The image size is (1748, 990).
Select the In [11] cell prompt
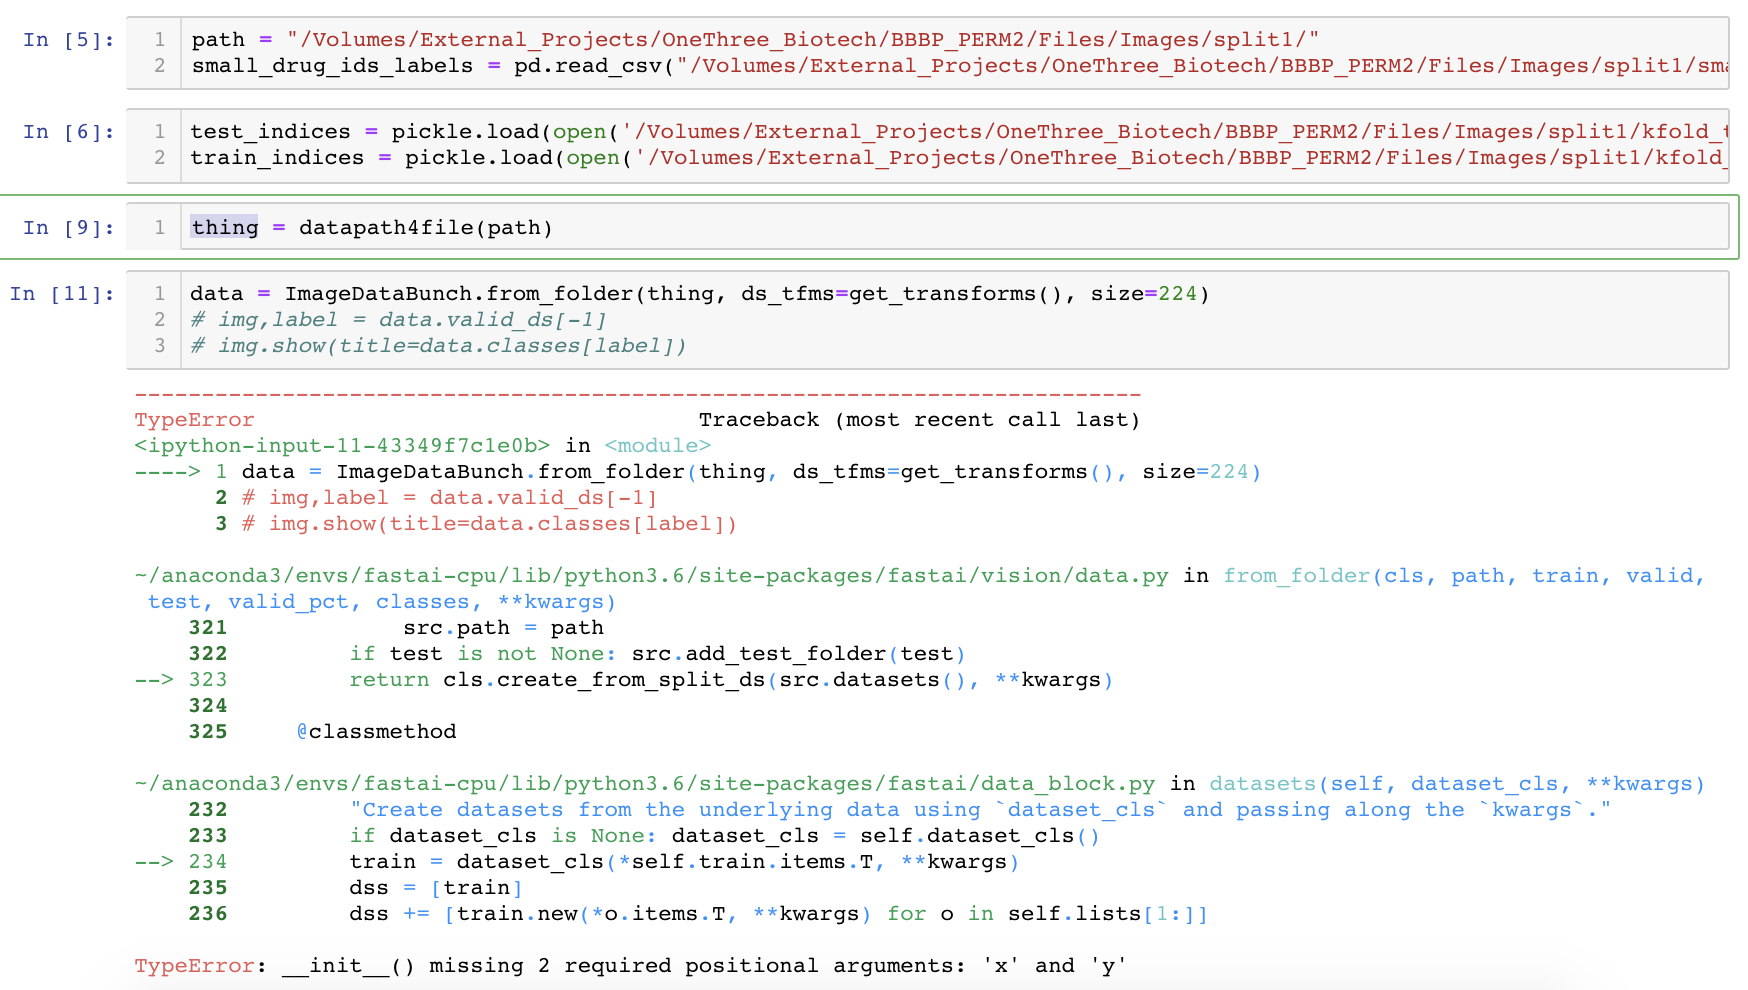[62, 294]
